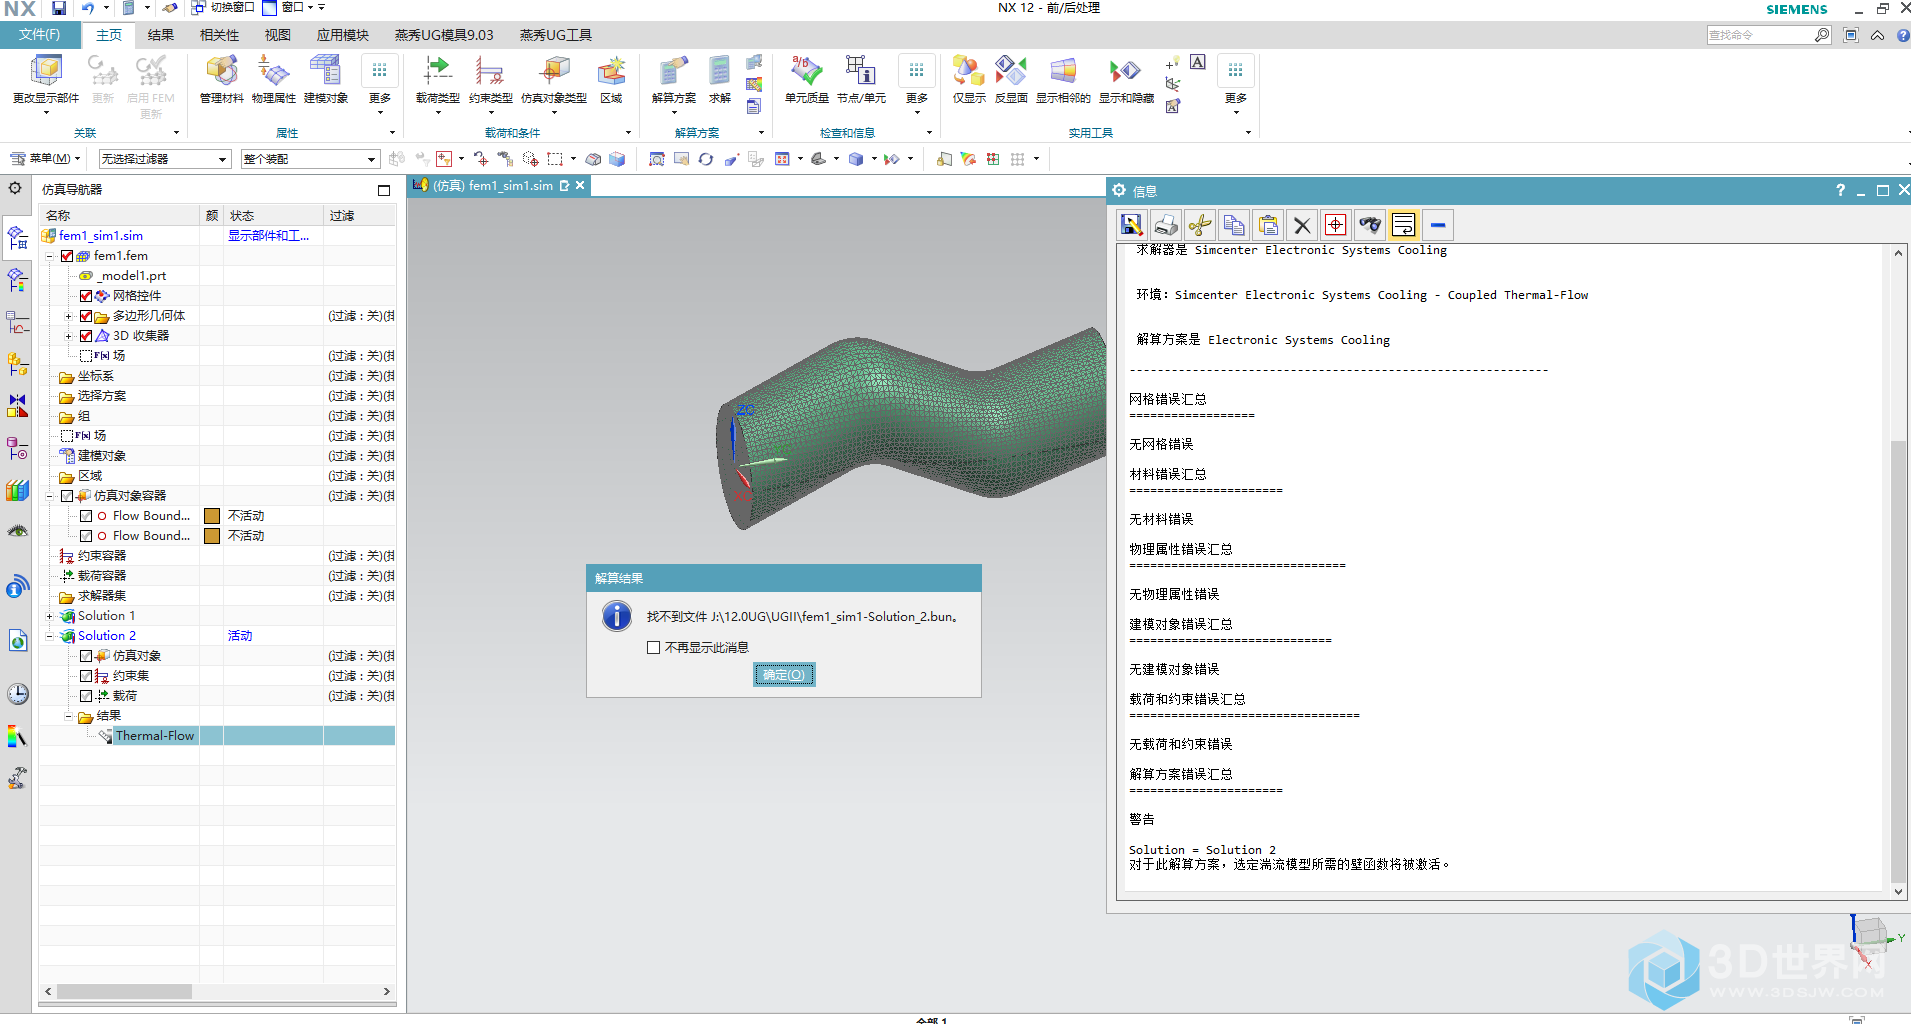The image size is (1911, 1024).
Task: Open the clock history sidebar icon
Action: coord(18,694)
